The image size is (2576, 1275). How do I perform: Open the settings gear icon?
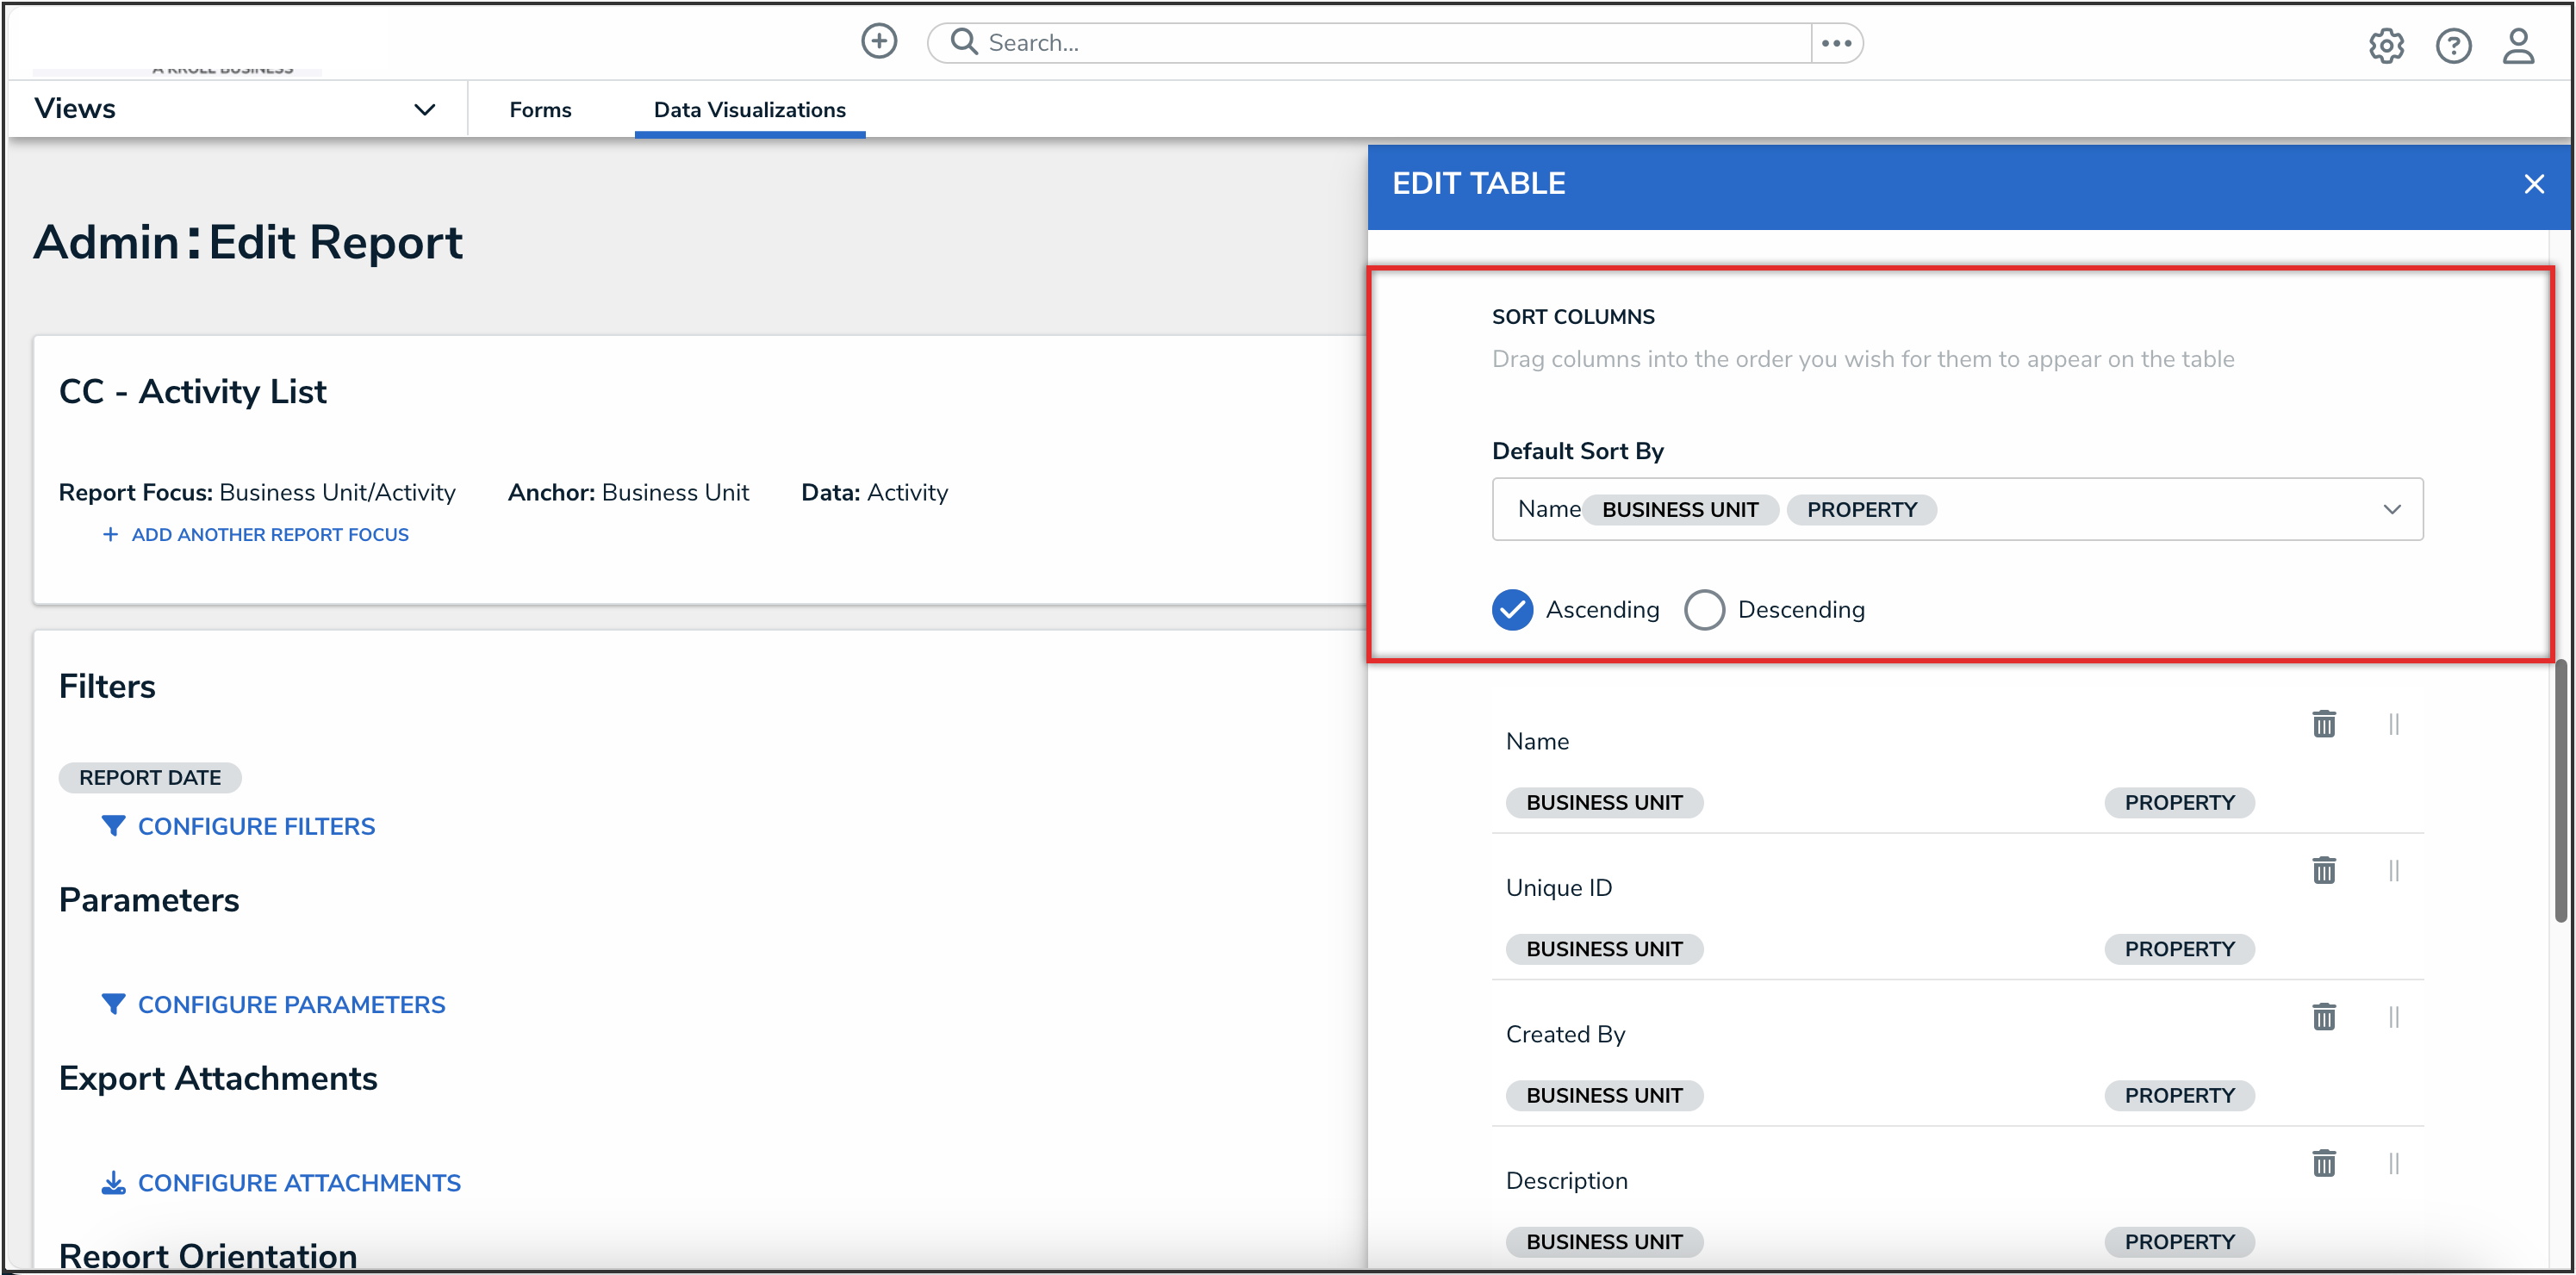(x=2385, y=45)
